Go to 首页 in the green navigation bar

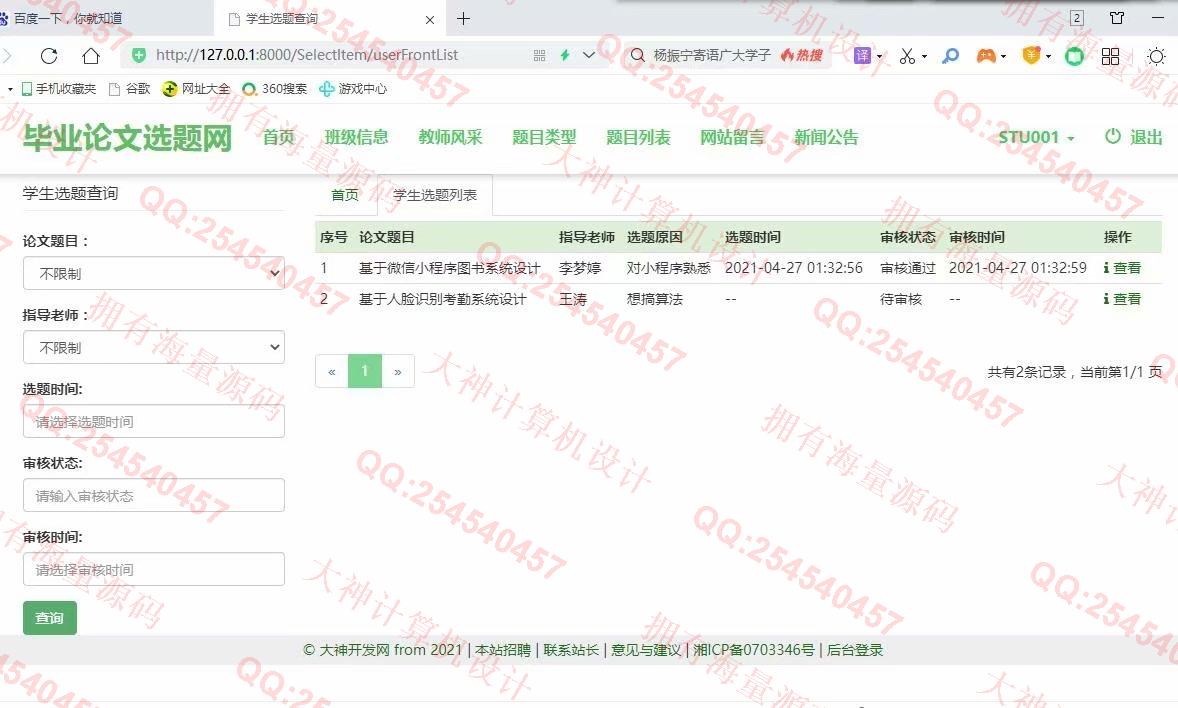click(279, 138)
